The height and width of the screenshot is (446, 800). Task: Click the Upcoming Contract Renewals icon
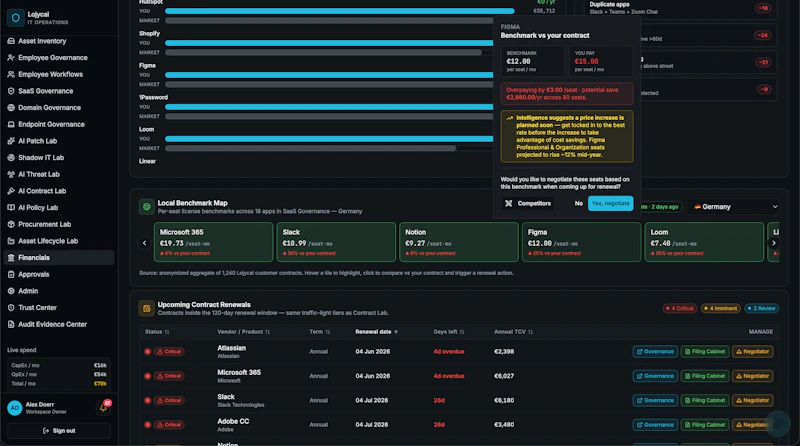(146, 308)
